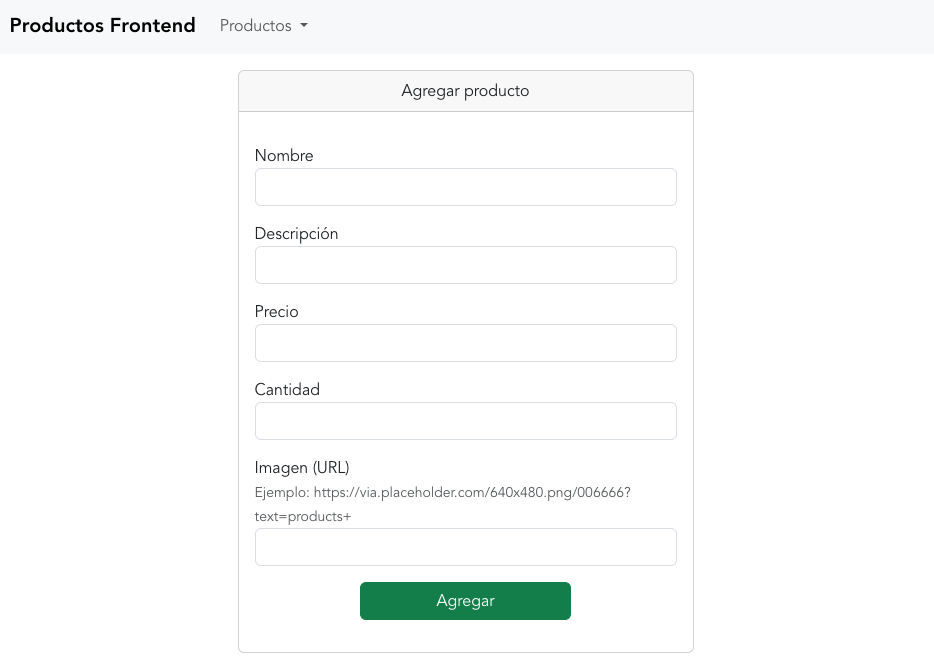Focus the Imagen (URL) input field
The image size is (934, 666).
[x=465, y=547]
